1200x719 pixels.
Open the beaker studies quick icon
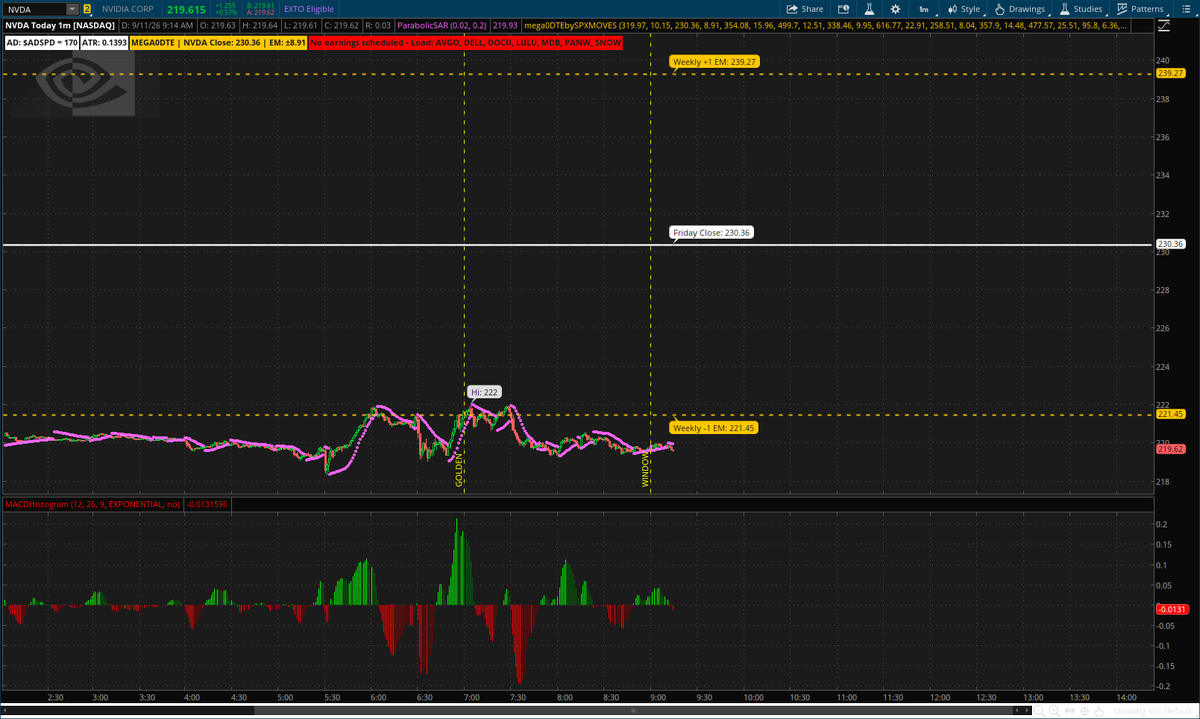coord(869,9)
